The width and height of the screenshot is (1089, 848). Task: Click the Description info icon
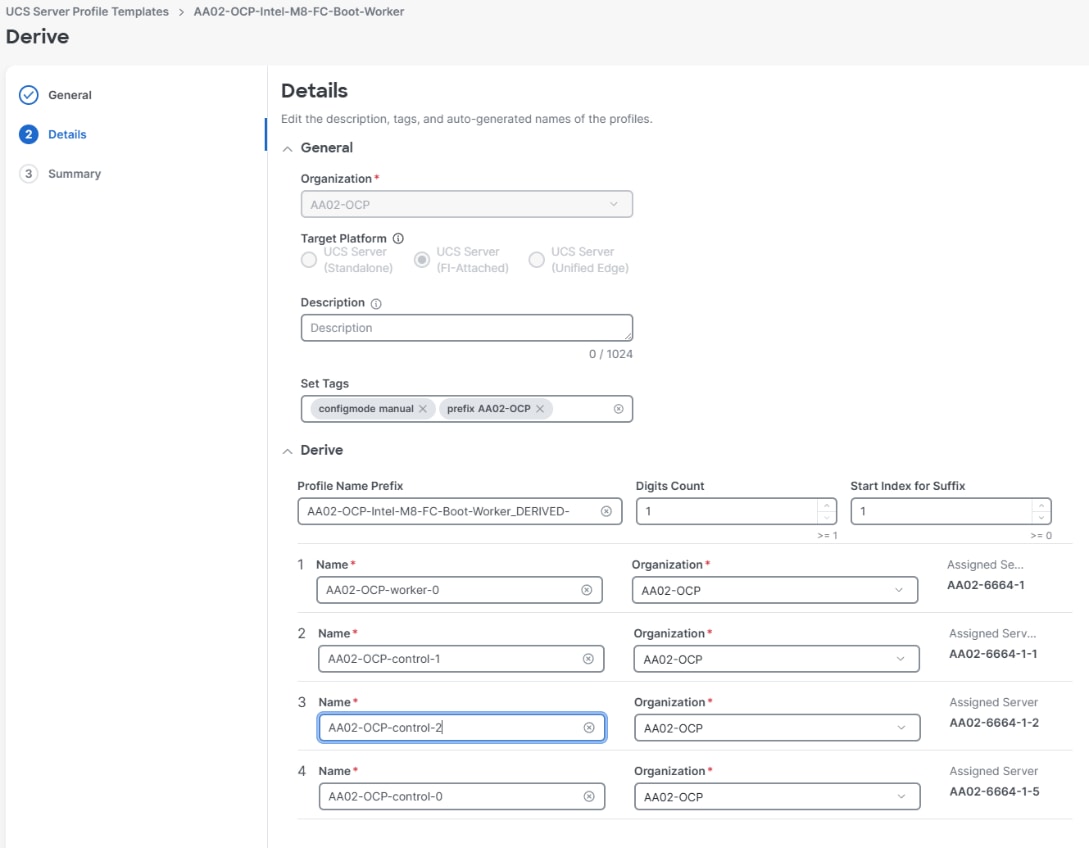[x=376, y=304]
